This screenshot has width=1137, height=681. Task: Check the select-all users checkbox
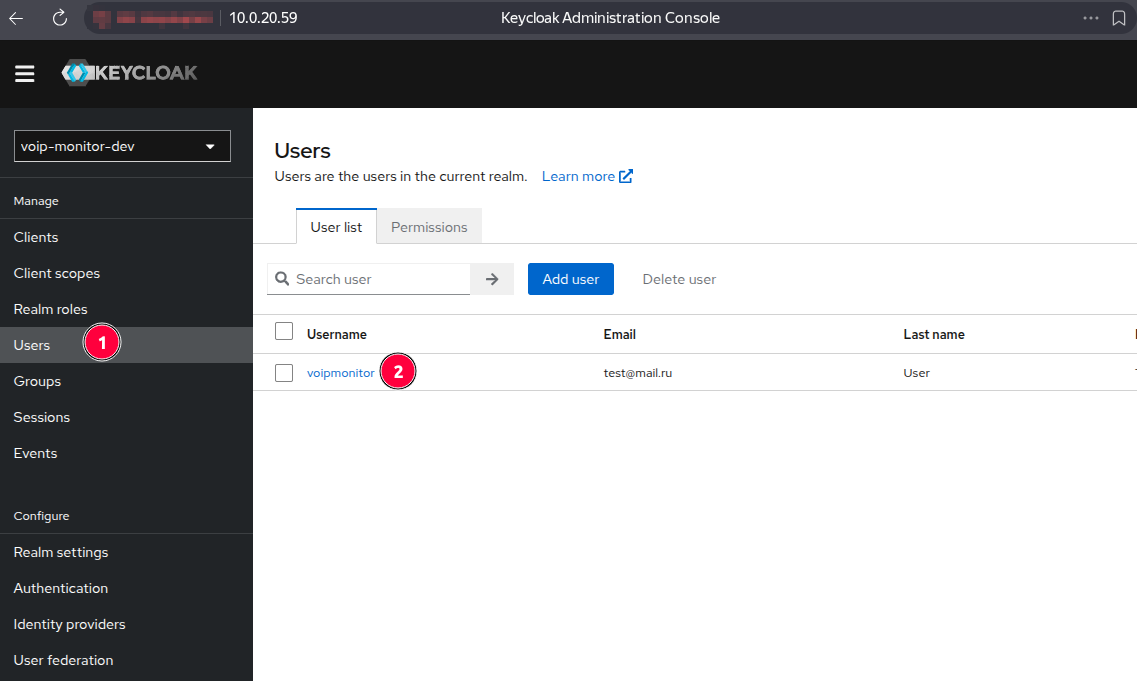pyautogui.click(x=284, y=331)
